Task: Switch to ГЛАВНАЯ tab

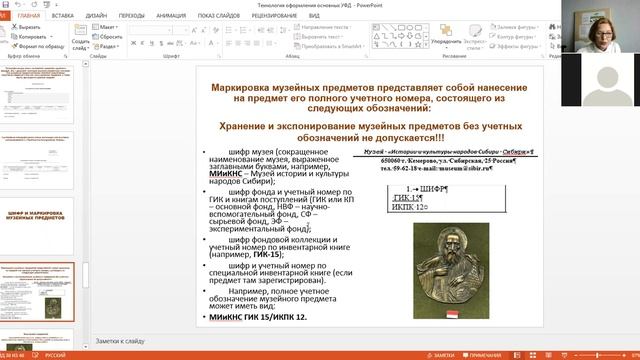Action: click(x=29, y=16)
